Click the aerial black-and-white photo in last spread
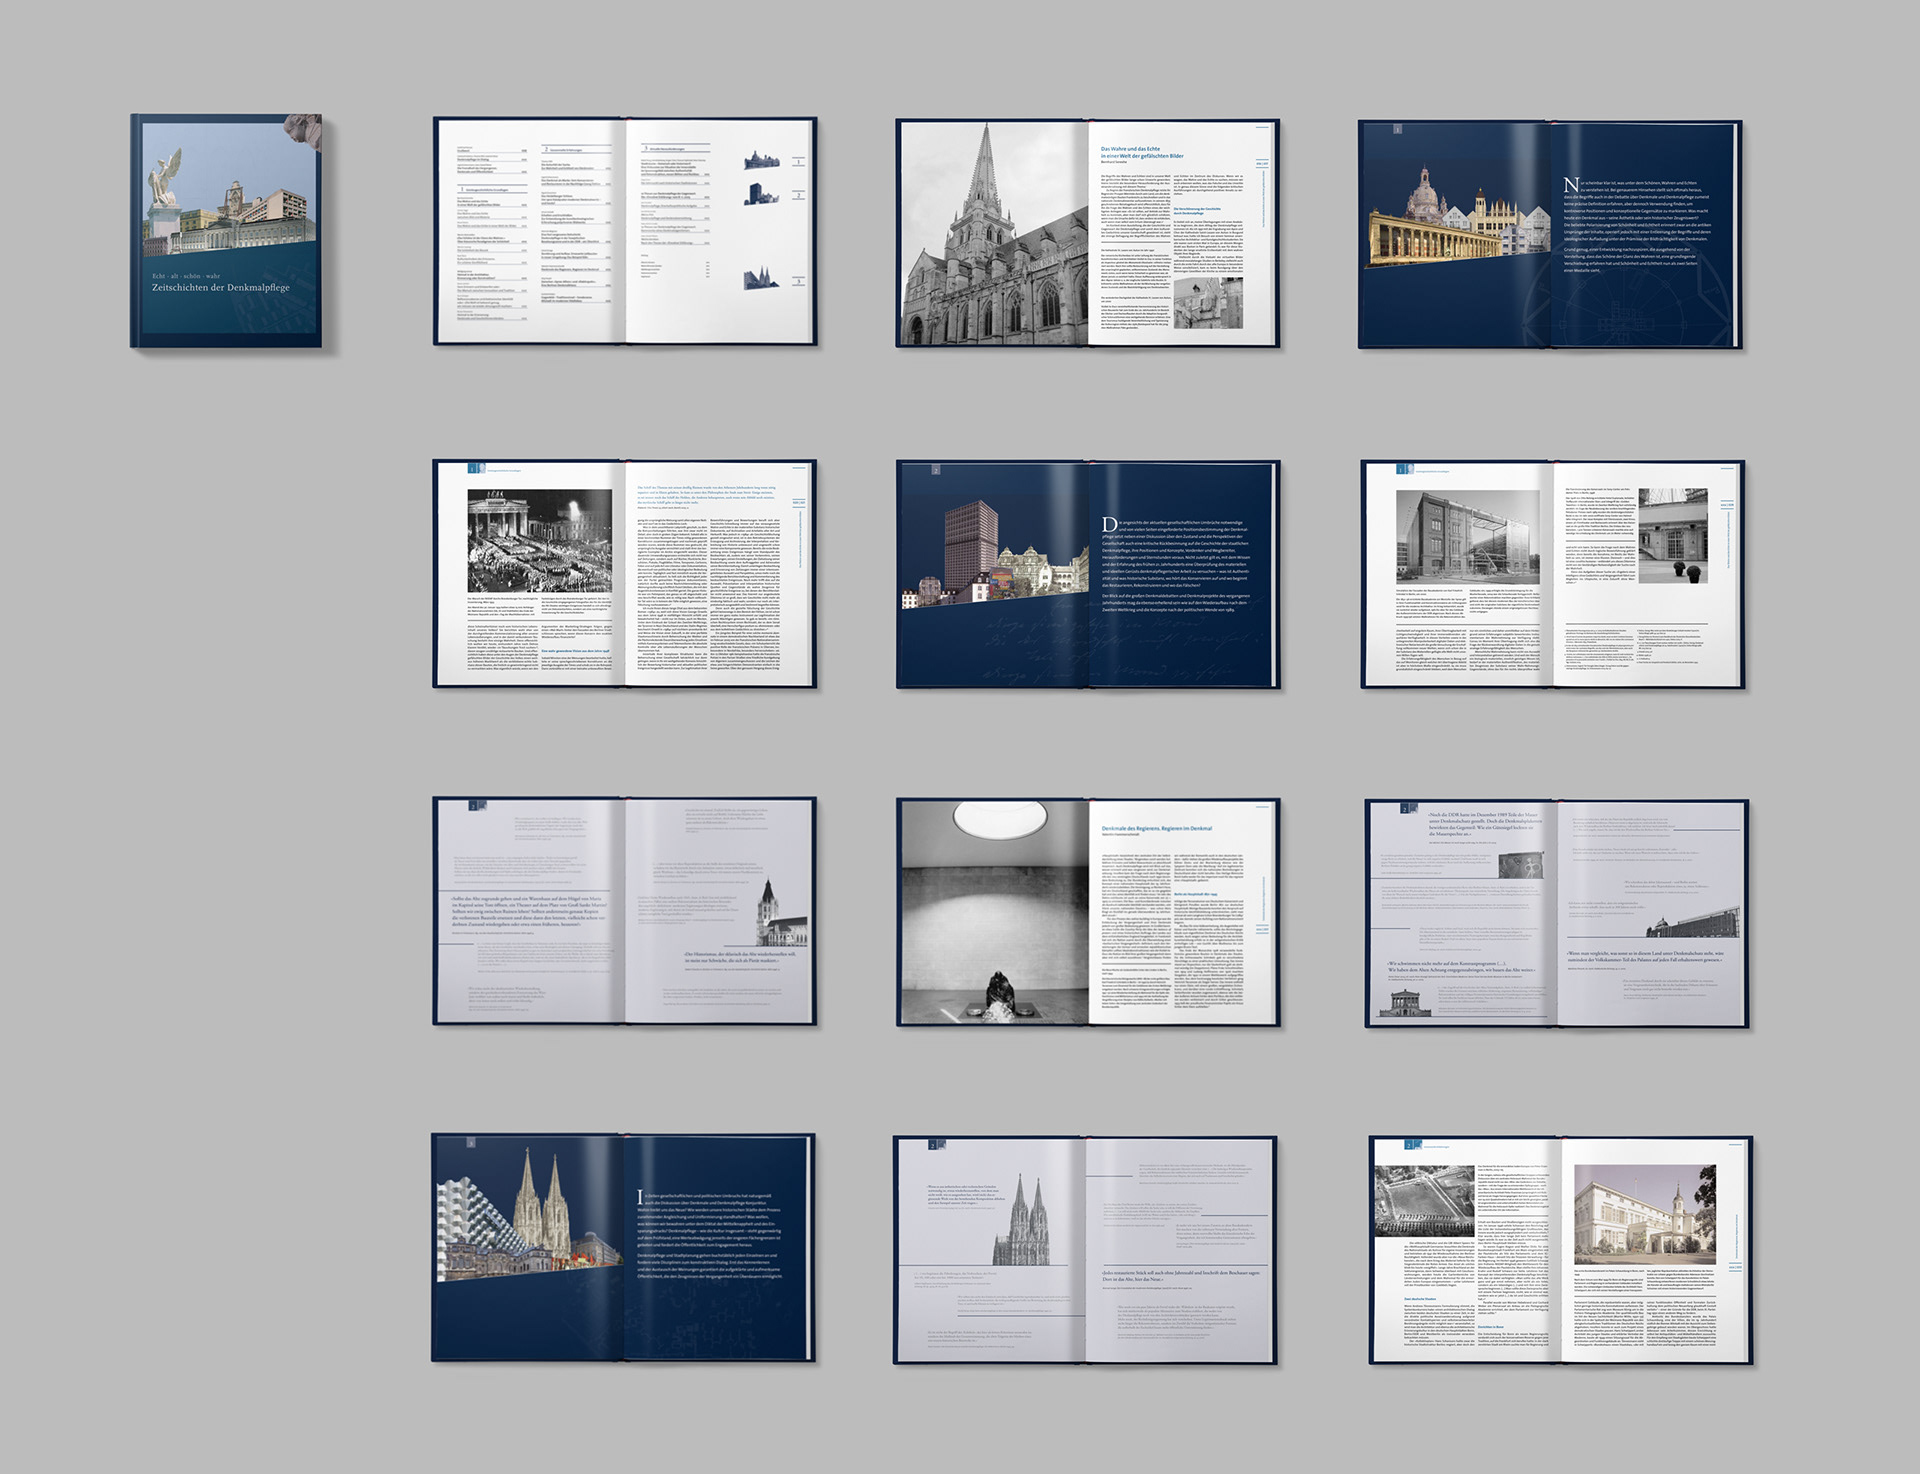The height and width of the screenshot is (1474, 1920). [1423, 1200]
